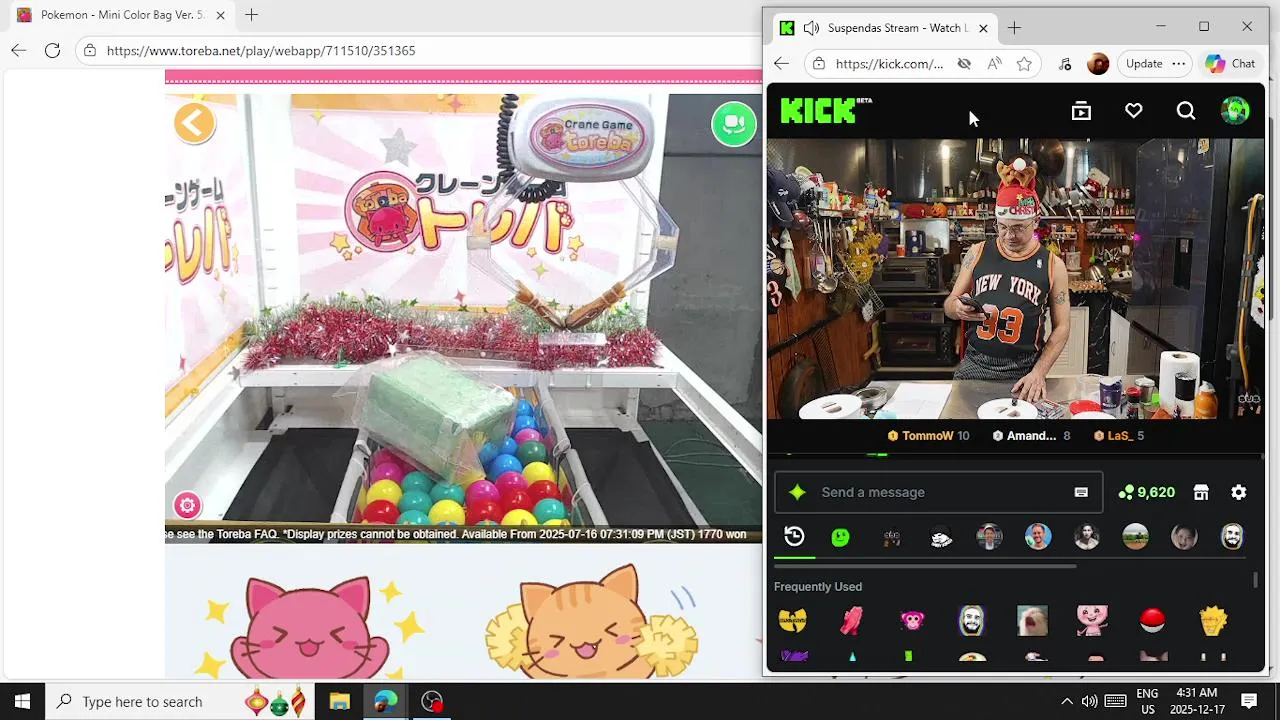Insert the praying hands emote
1280x720 pixels.
point(851,621)
